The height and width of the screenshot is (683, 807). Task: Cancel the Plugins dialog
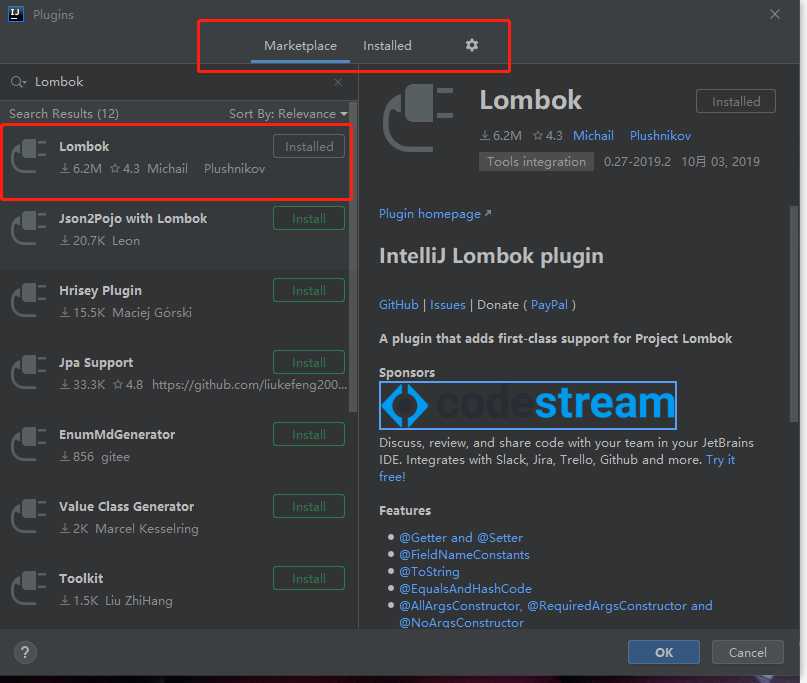(x=748, y=652)
